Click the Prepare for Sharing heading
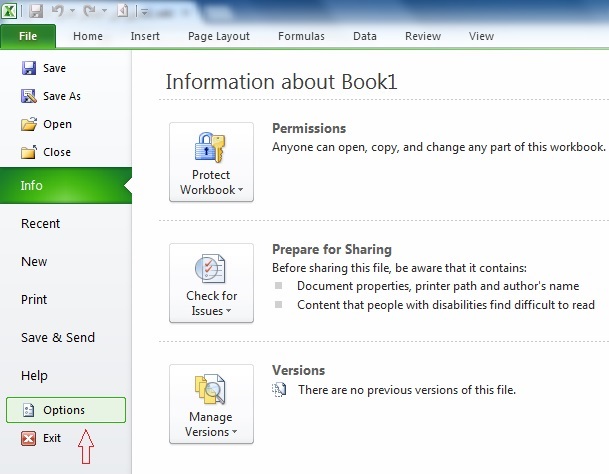Screen dimensions: 609x474 332,249
